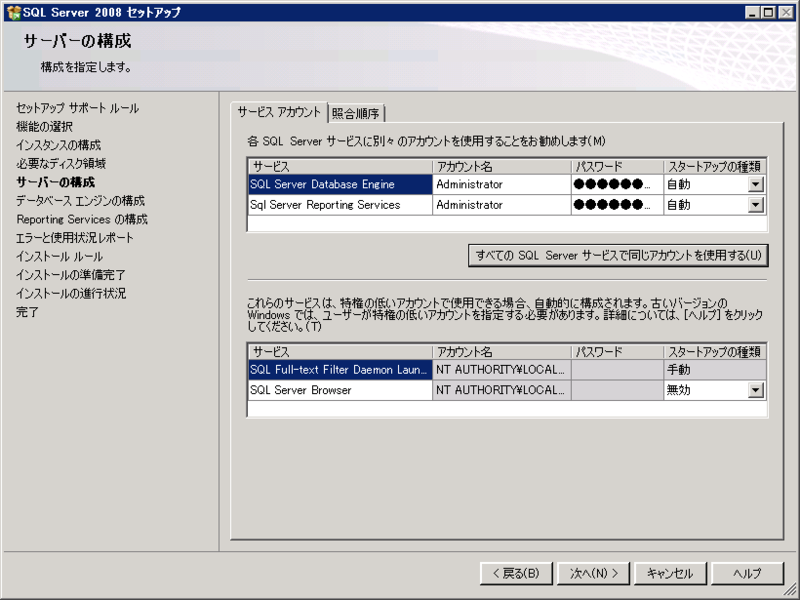
Task: Click the 戻る(B) button
Action: coord(515,573)
